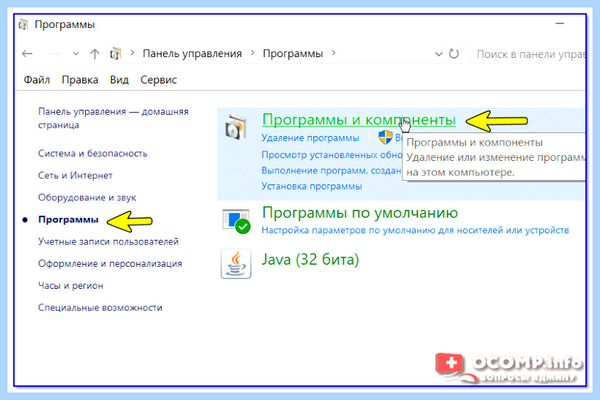The width and height of the screenshot is (600, 400).
Task: Minimize the Программы window
Action: pos(560,24)
